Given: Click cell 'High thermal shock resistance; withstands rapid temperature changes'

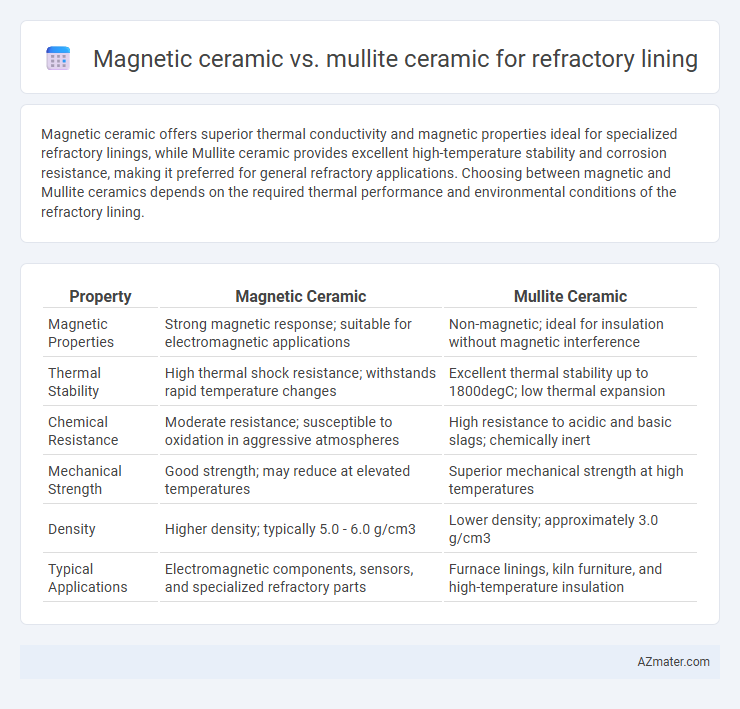Looking at the screenshot, I should pos(300,382).
